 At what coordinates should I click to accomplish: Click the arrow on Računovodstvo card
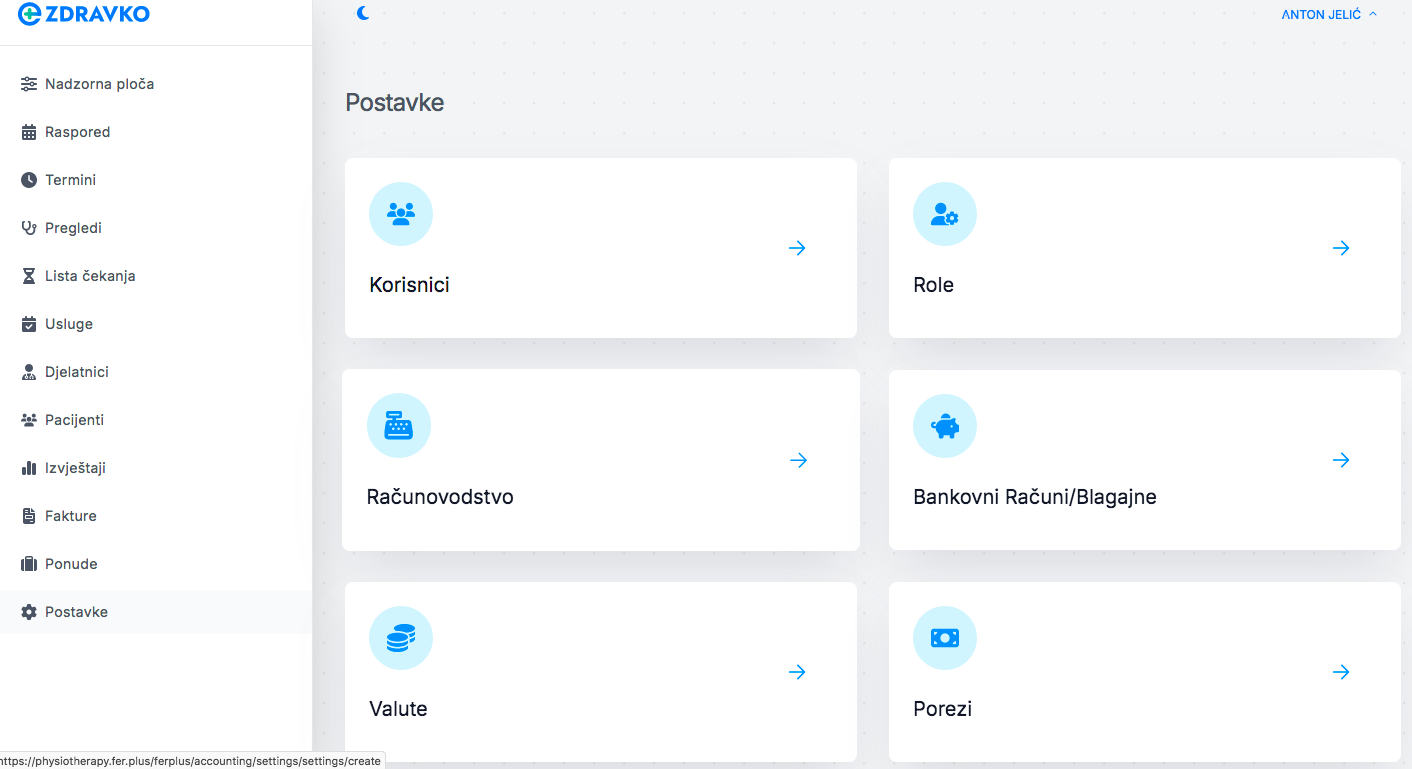click(798, 460)
